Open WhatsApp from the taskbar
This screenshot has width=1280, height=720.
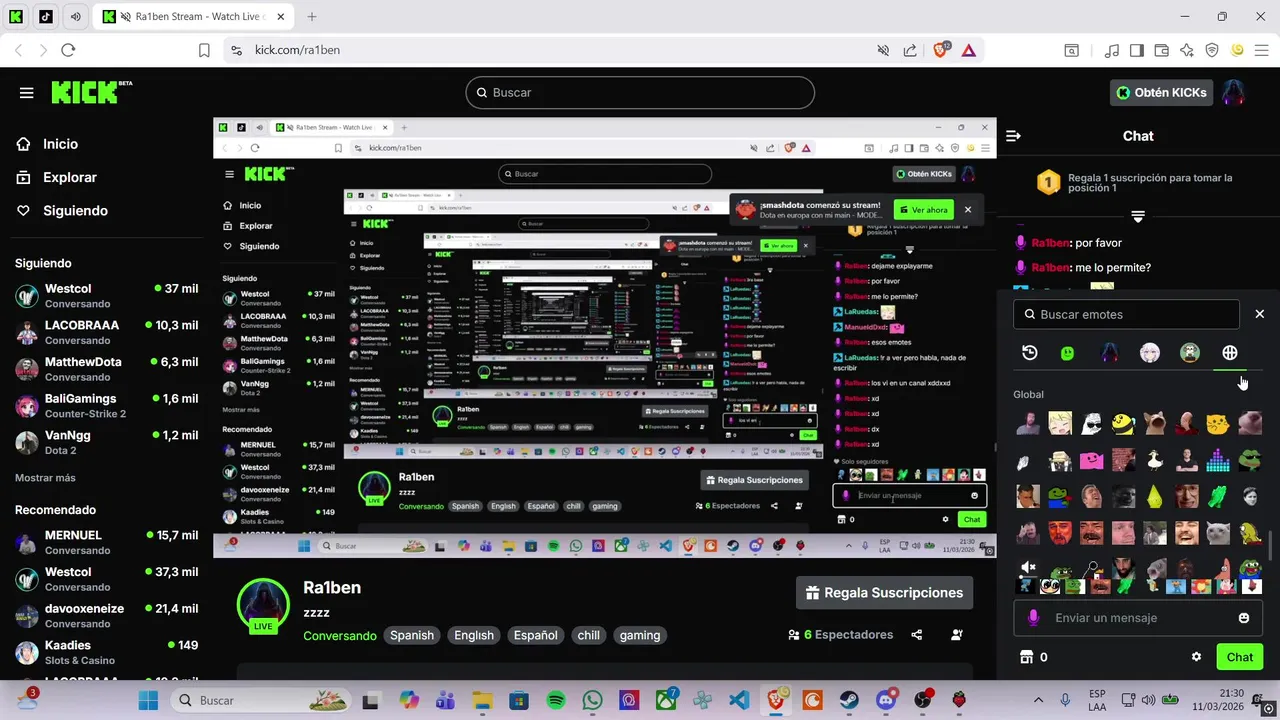592,701
